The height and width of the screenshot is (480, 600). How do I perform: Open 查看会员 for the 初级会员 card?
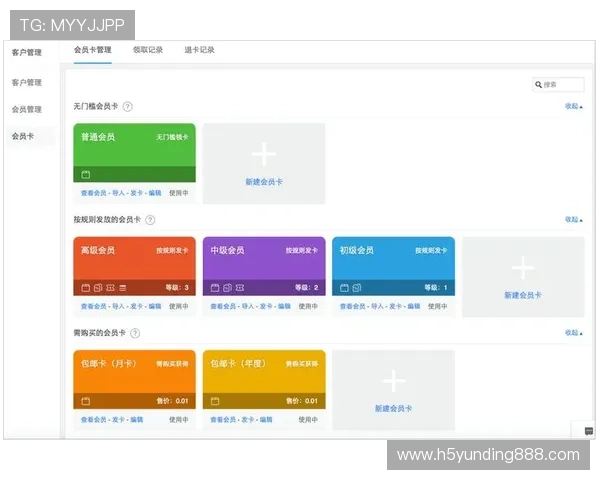coord(352,306)
